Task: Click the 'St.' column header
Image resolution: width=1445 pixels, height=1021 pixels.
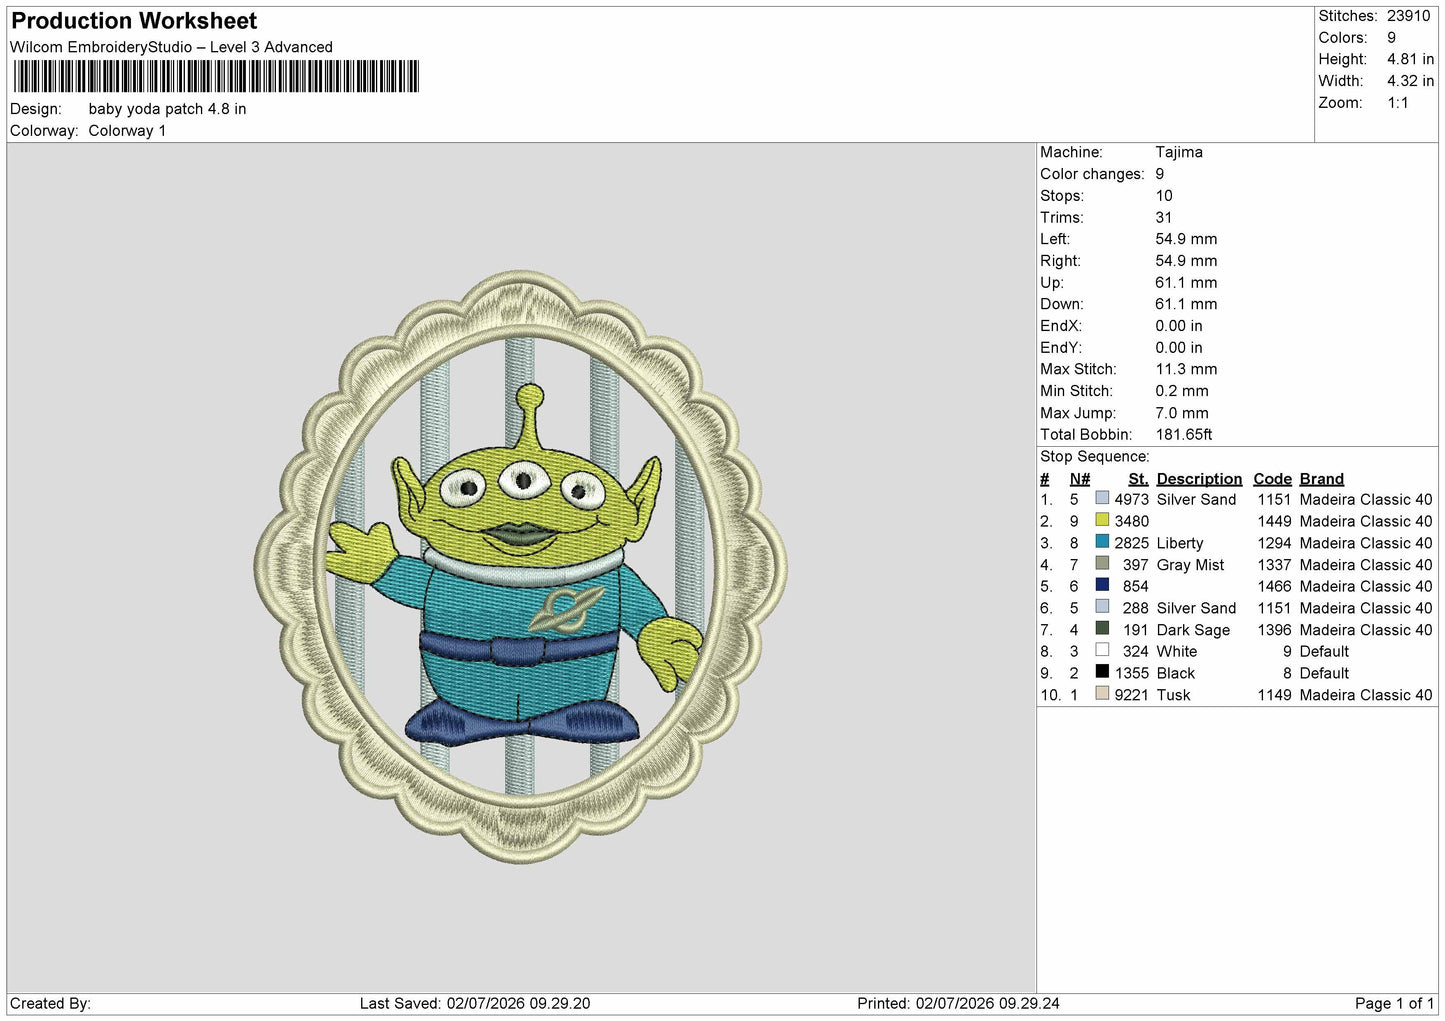Action: 1138,479
